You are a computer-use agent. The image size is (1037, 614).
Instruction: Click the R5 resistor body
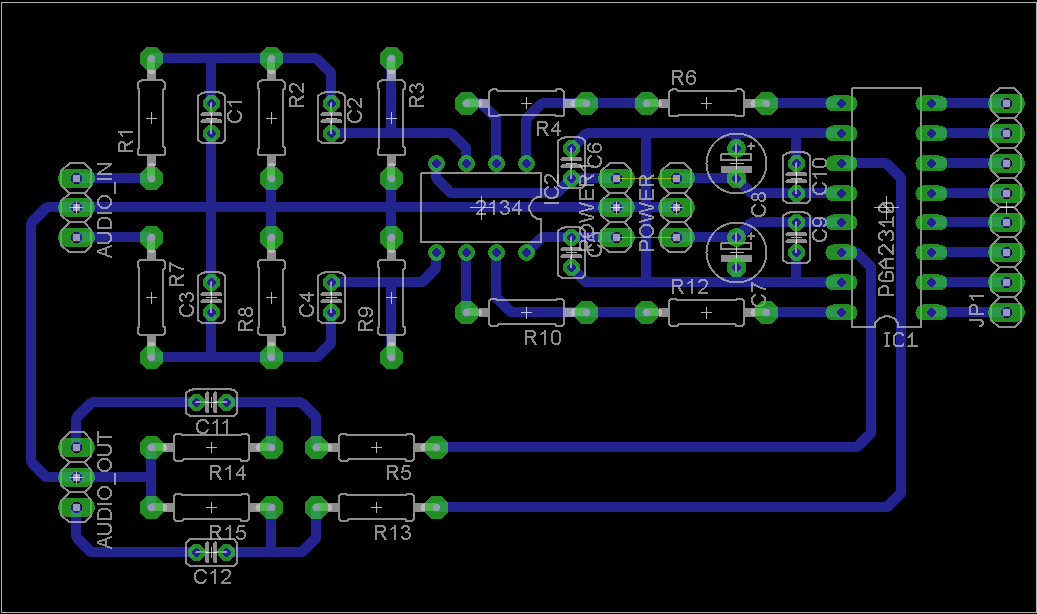[376, 447]
